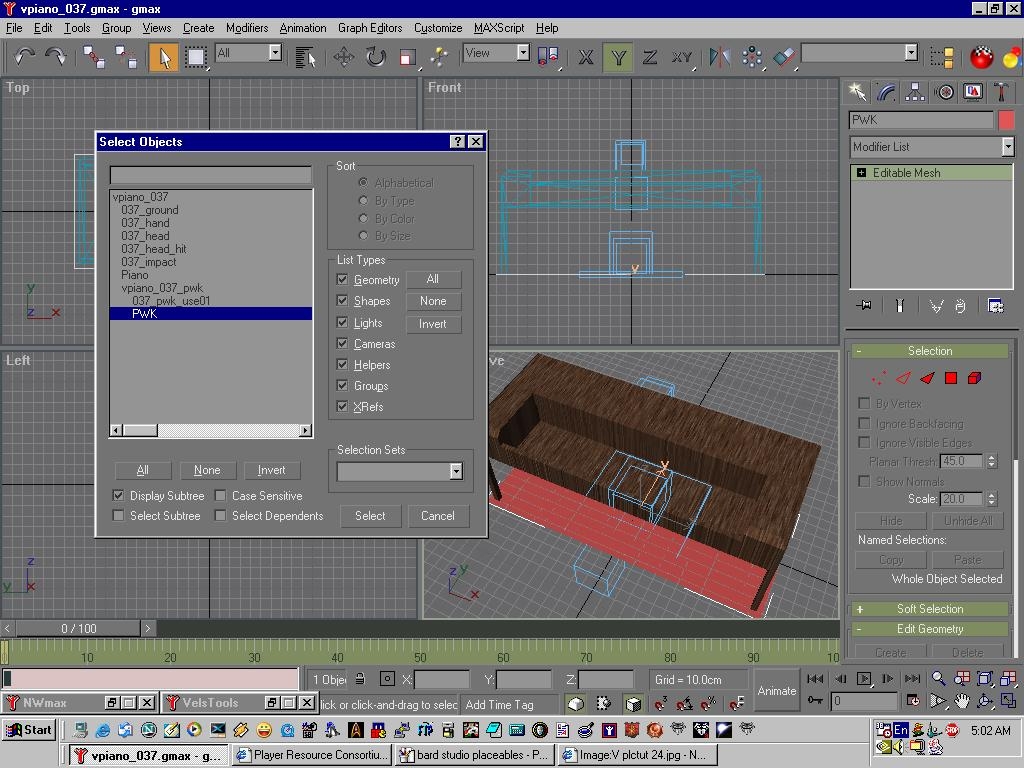Viewport: 1024px width, 768px height.
Task: Click the Cancel button in dialog
Action: pos(437,516)
